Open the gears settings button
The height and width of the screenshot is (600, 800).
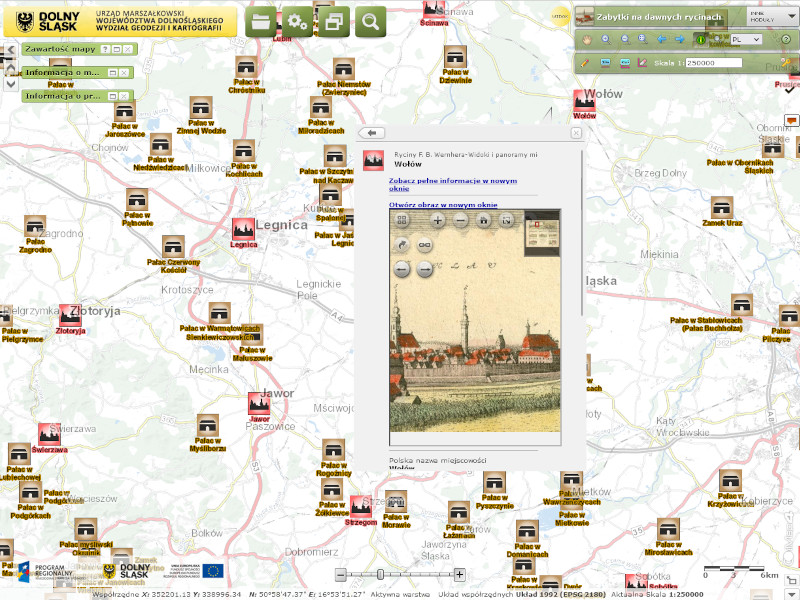coord(297,22)
